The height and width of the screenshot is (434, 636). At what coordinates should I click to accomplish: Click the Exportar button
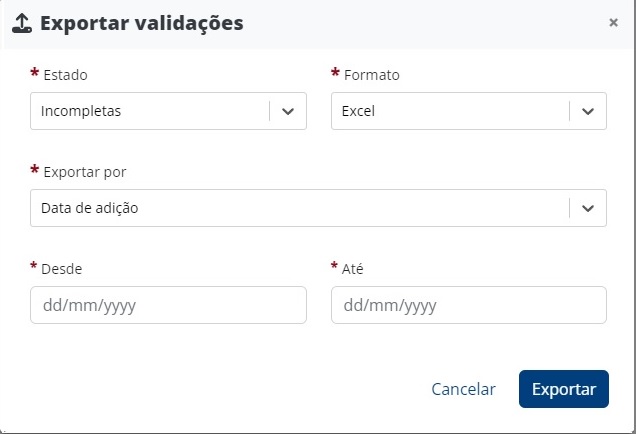(563, 389)
